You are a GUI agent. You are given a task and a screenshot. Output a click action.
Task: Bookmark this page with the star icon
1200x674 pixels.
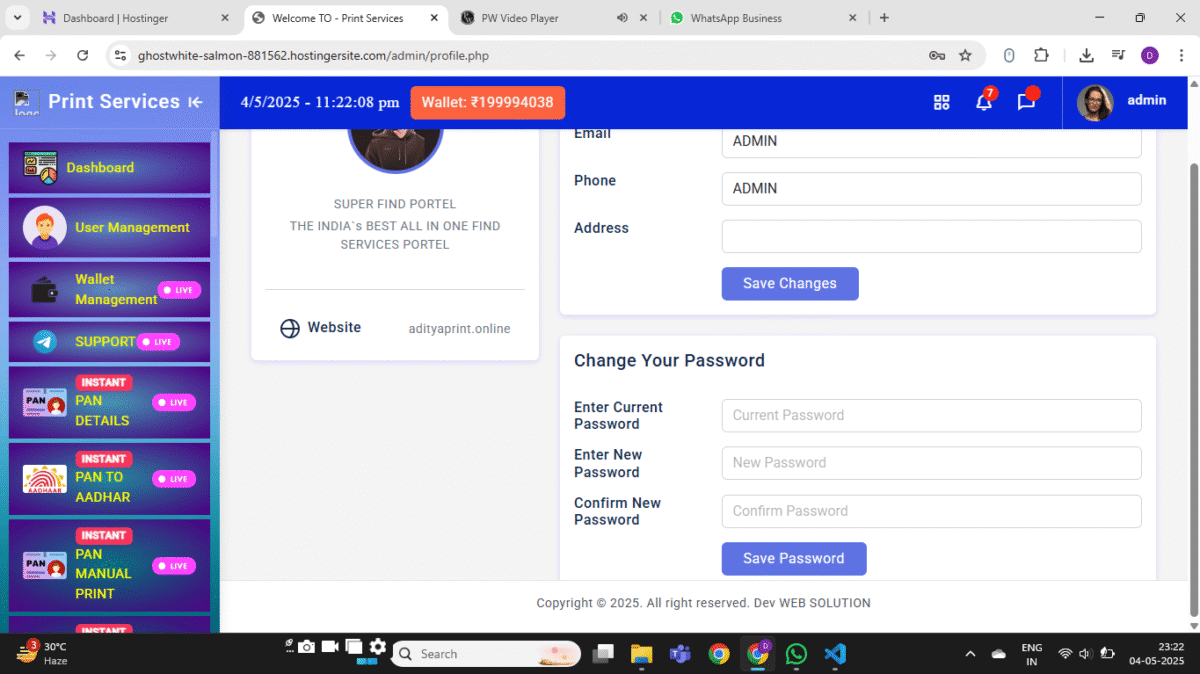[x=965, y=56]
